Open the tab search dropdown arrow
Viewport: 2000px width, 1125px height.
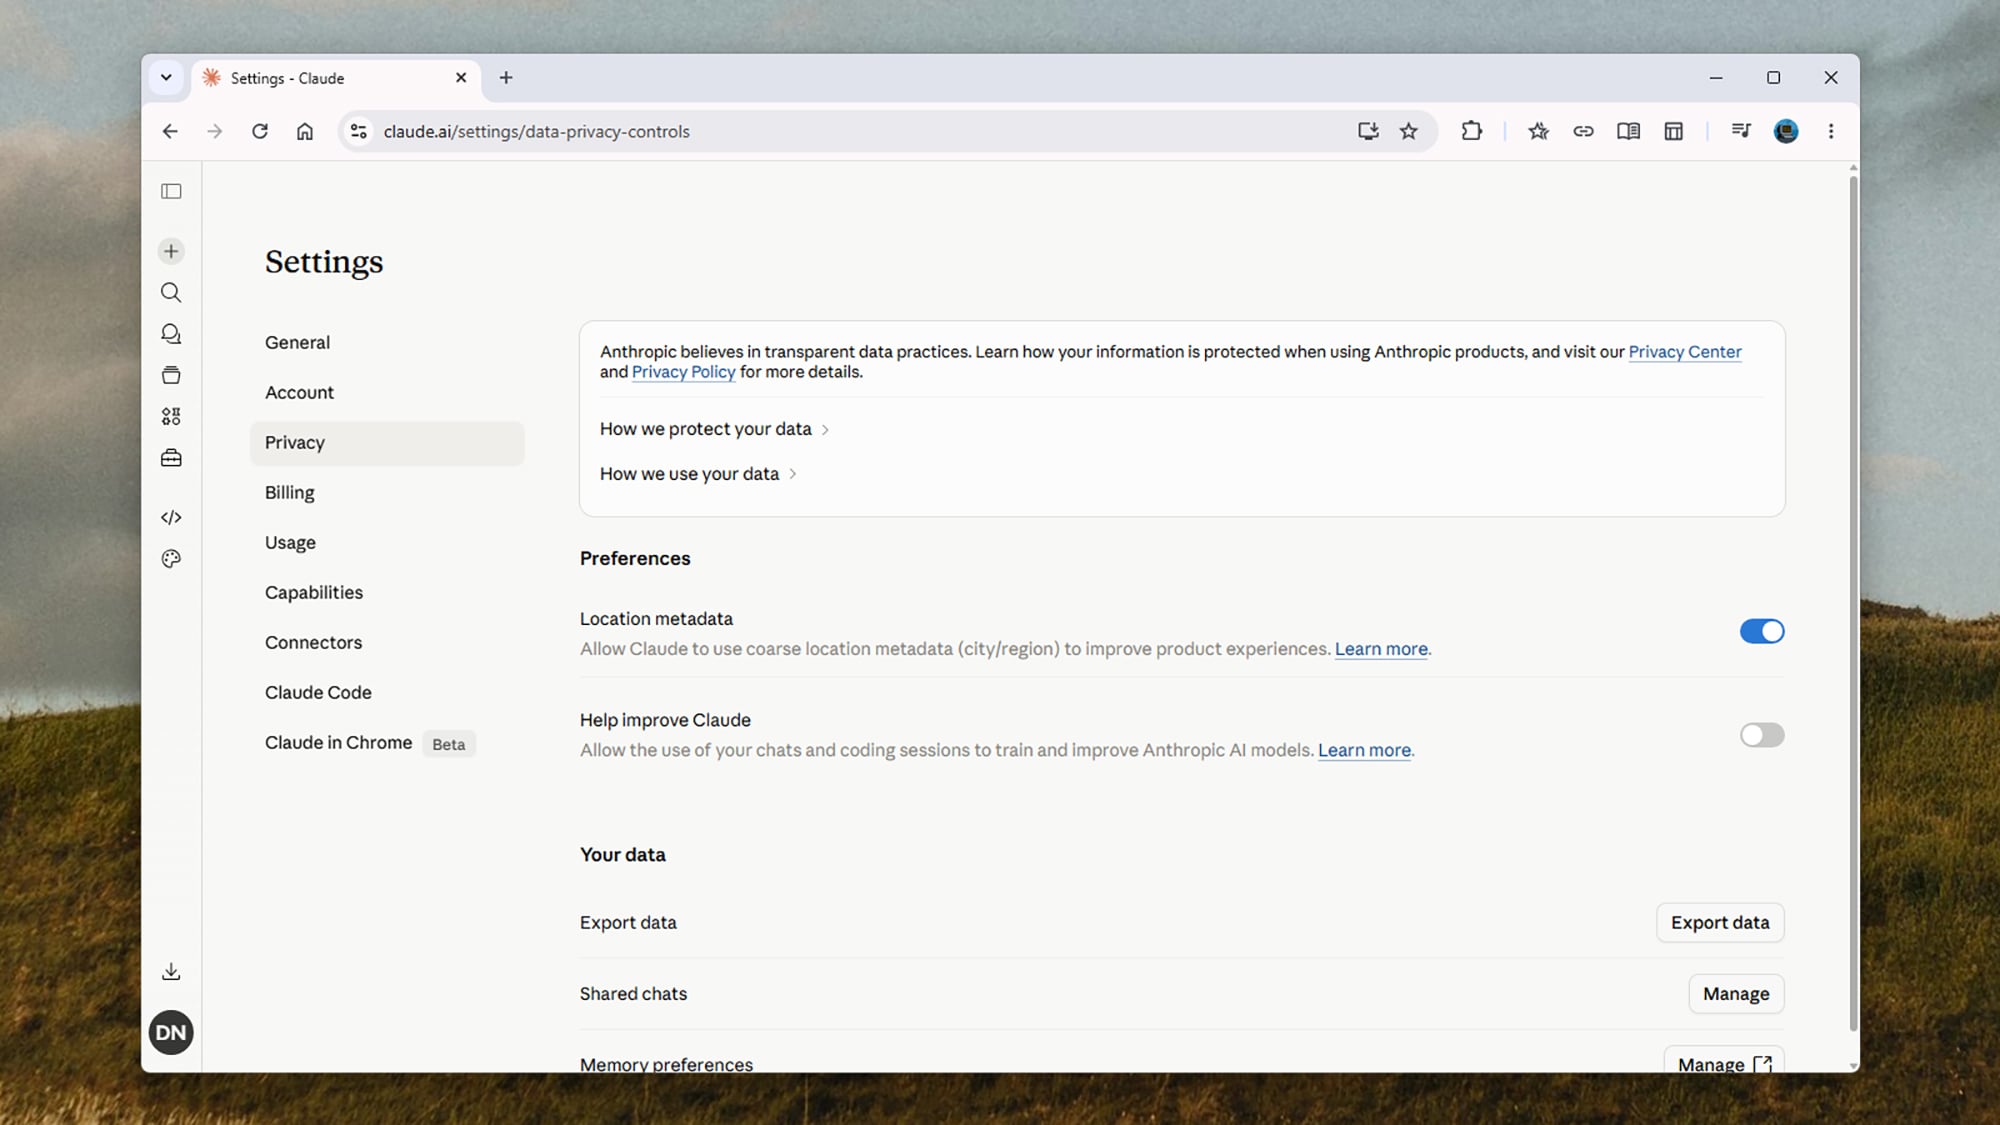coord(166,78)
